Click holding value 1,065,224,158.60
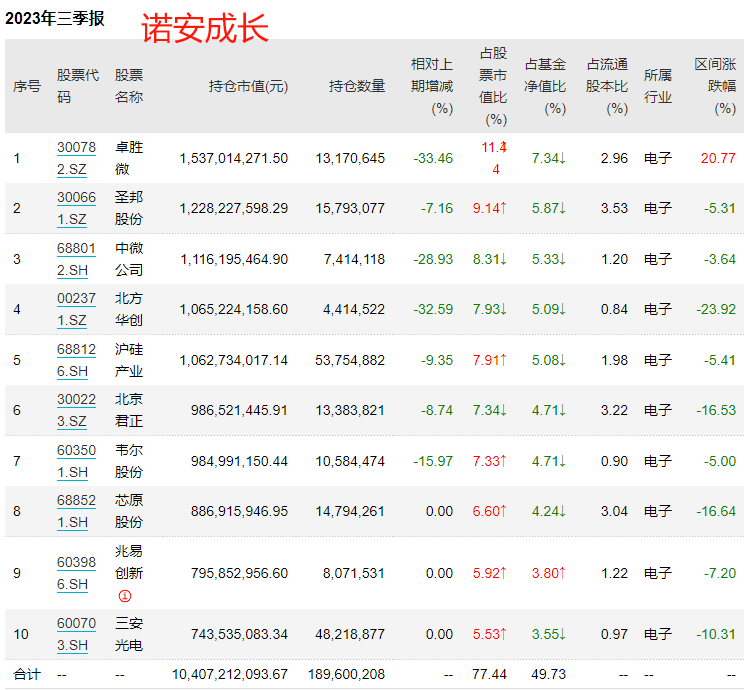The width and height of the screenshot is (744, 690). point(233,309)
